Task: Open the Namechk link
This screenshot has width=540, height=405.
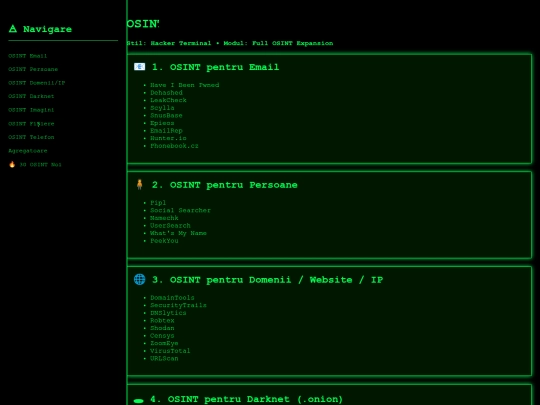Action: [164, 218]
